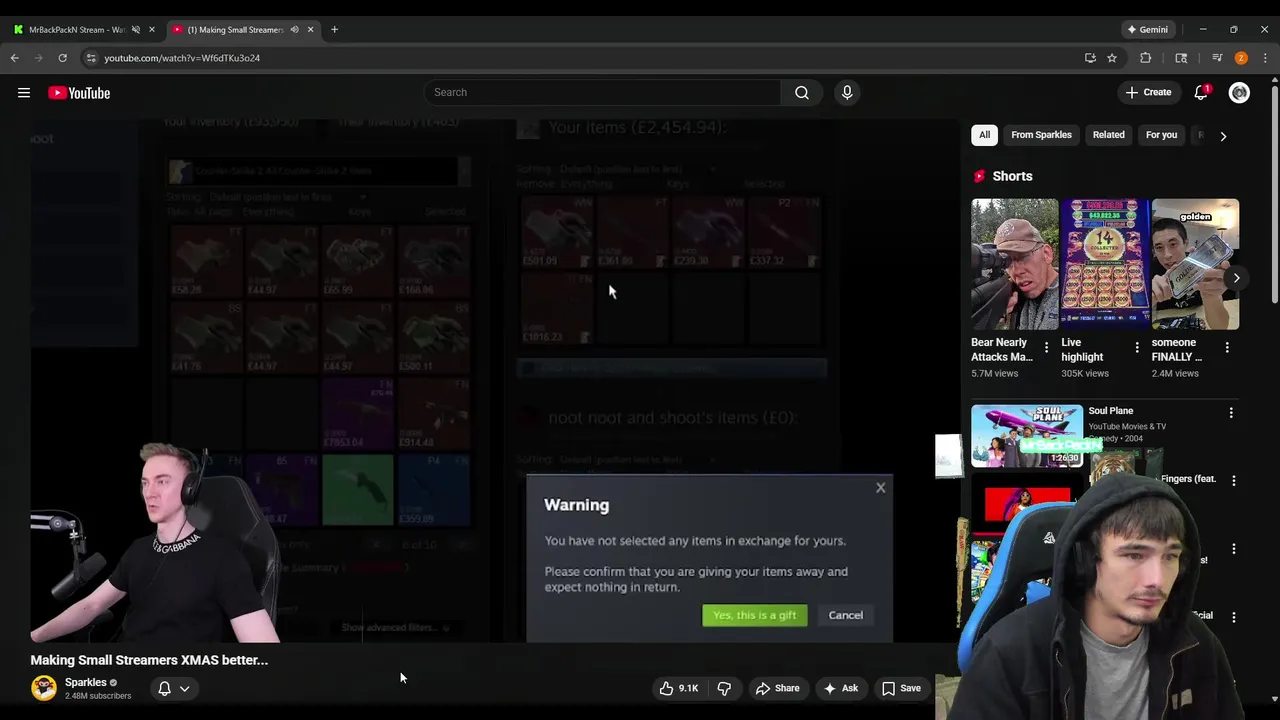Open Soul Plane movie thumbnail
This screenshot has width=1280, height=720.
click(x=1027, y=436)
